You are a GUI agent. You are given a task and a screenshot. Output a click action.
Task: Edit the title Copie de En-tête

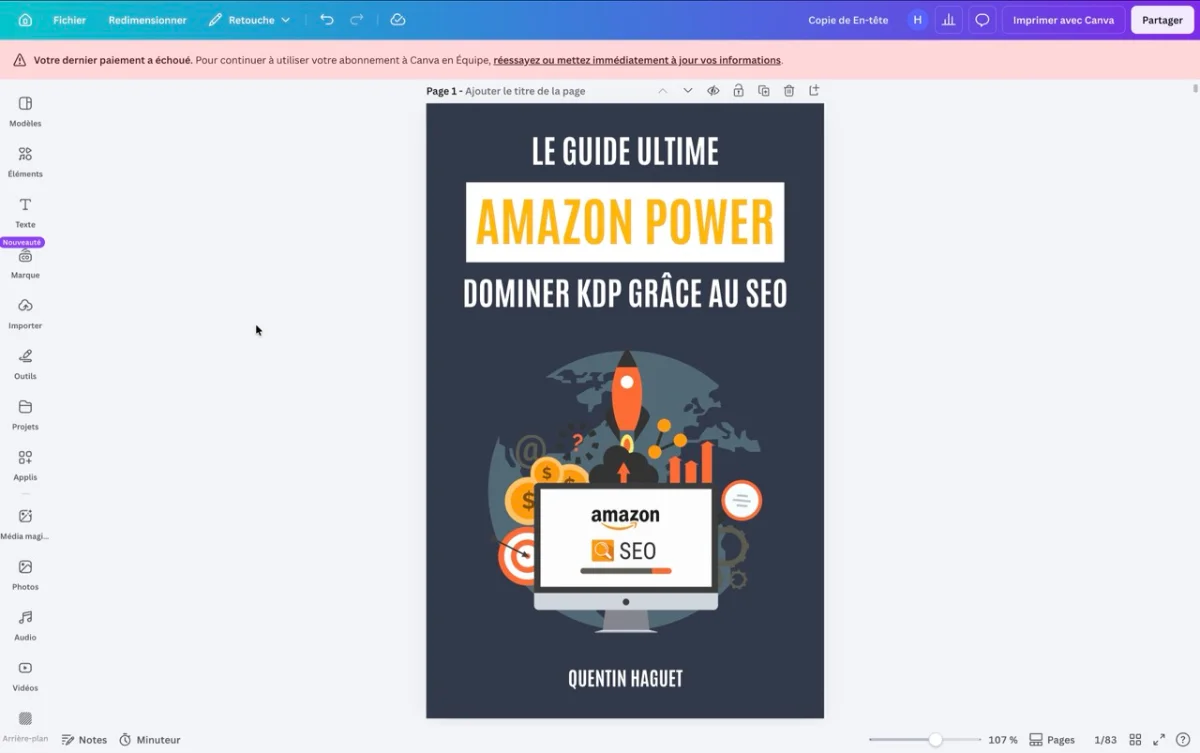[x=848, y=20]
